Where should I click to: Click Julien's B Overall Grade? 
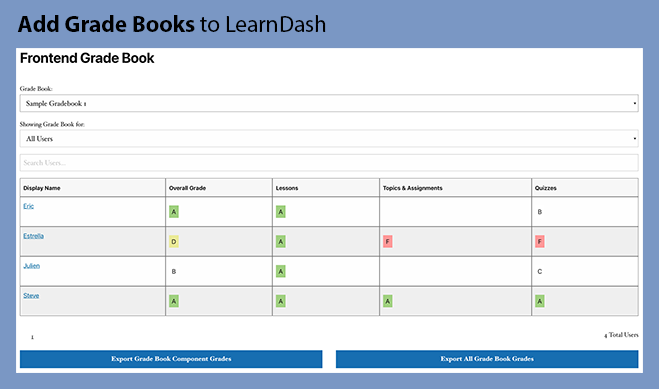pos(174,271)
